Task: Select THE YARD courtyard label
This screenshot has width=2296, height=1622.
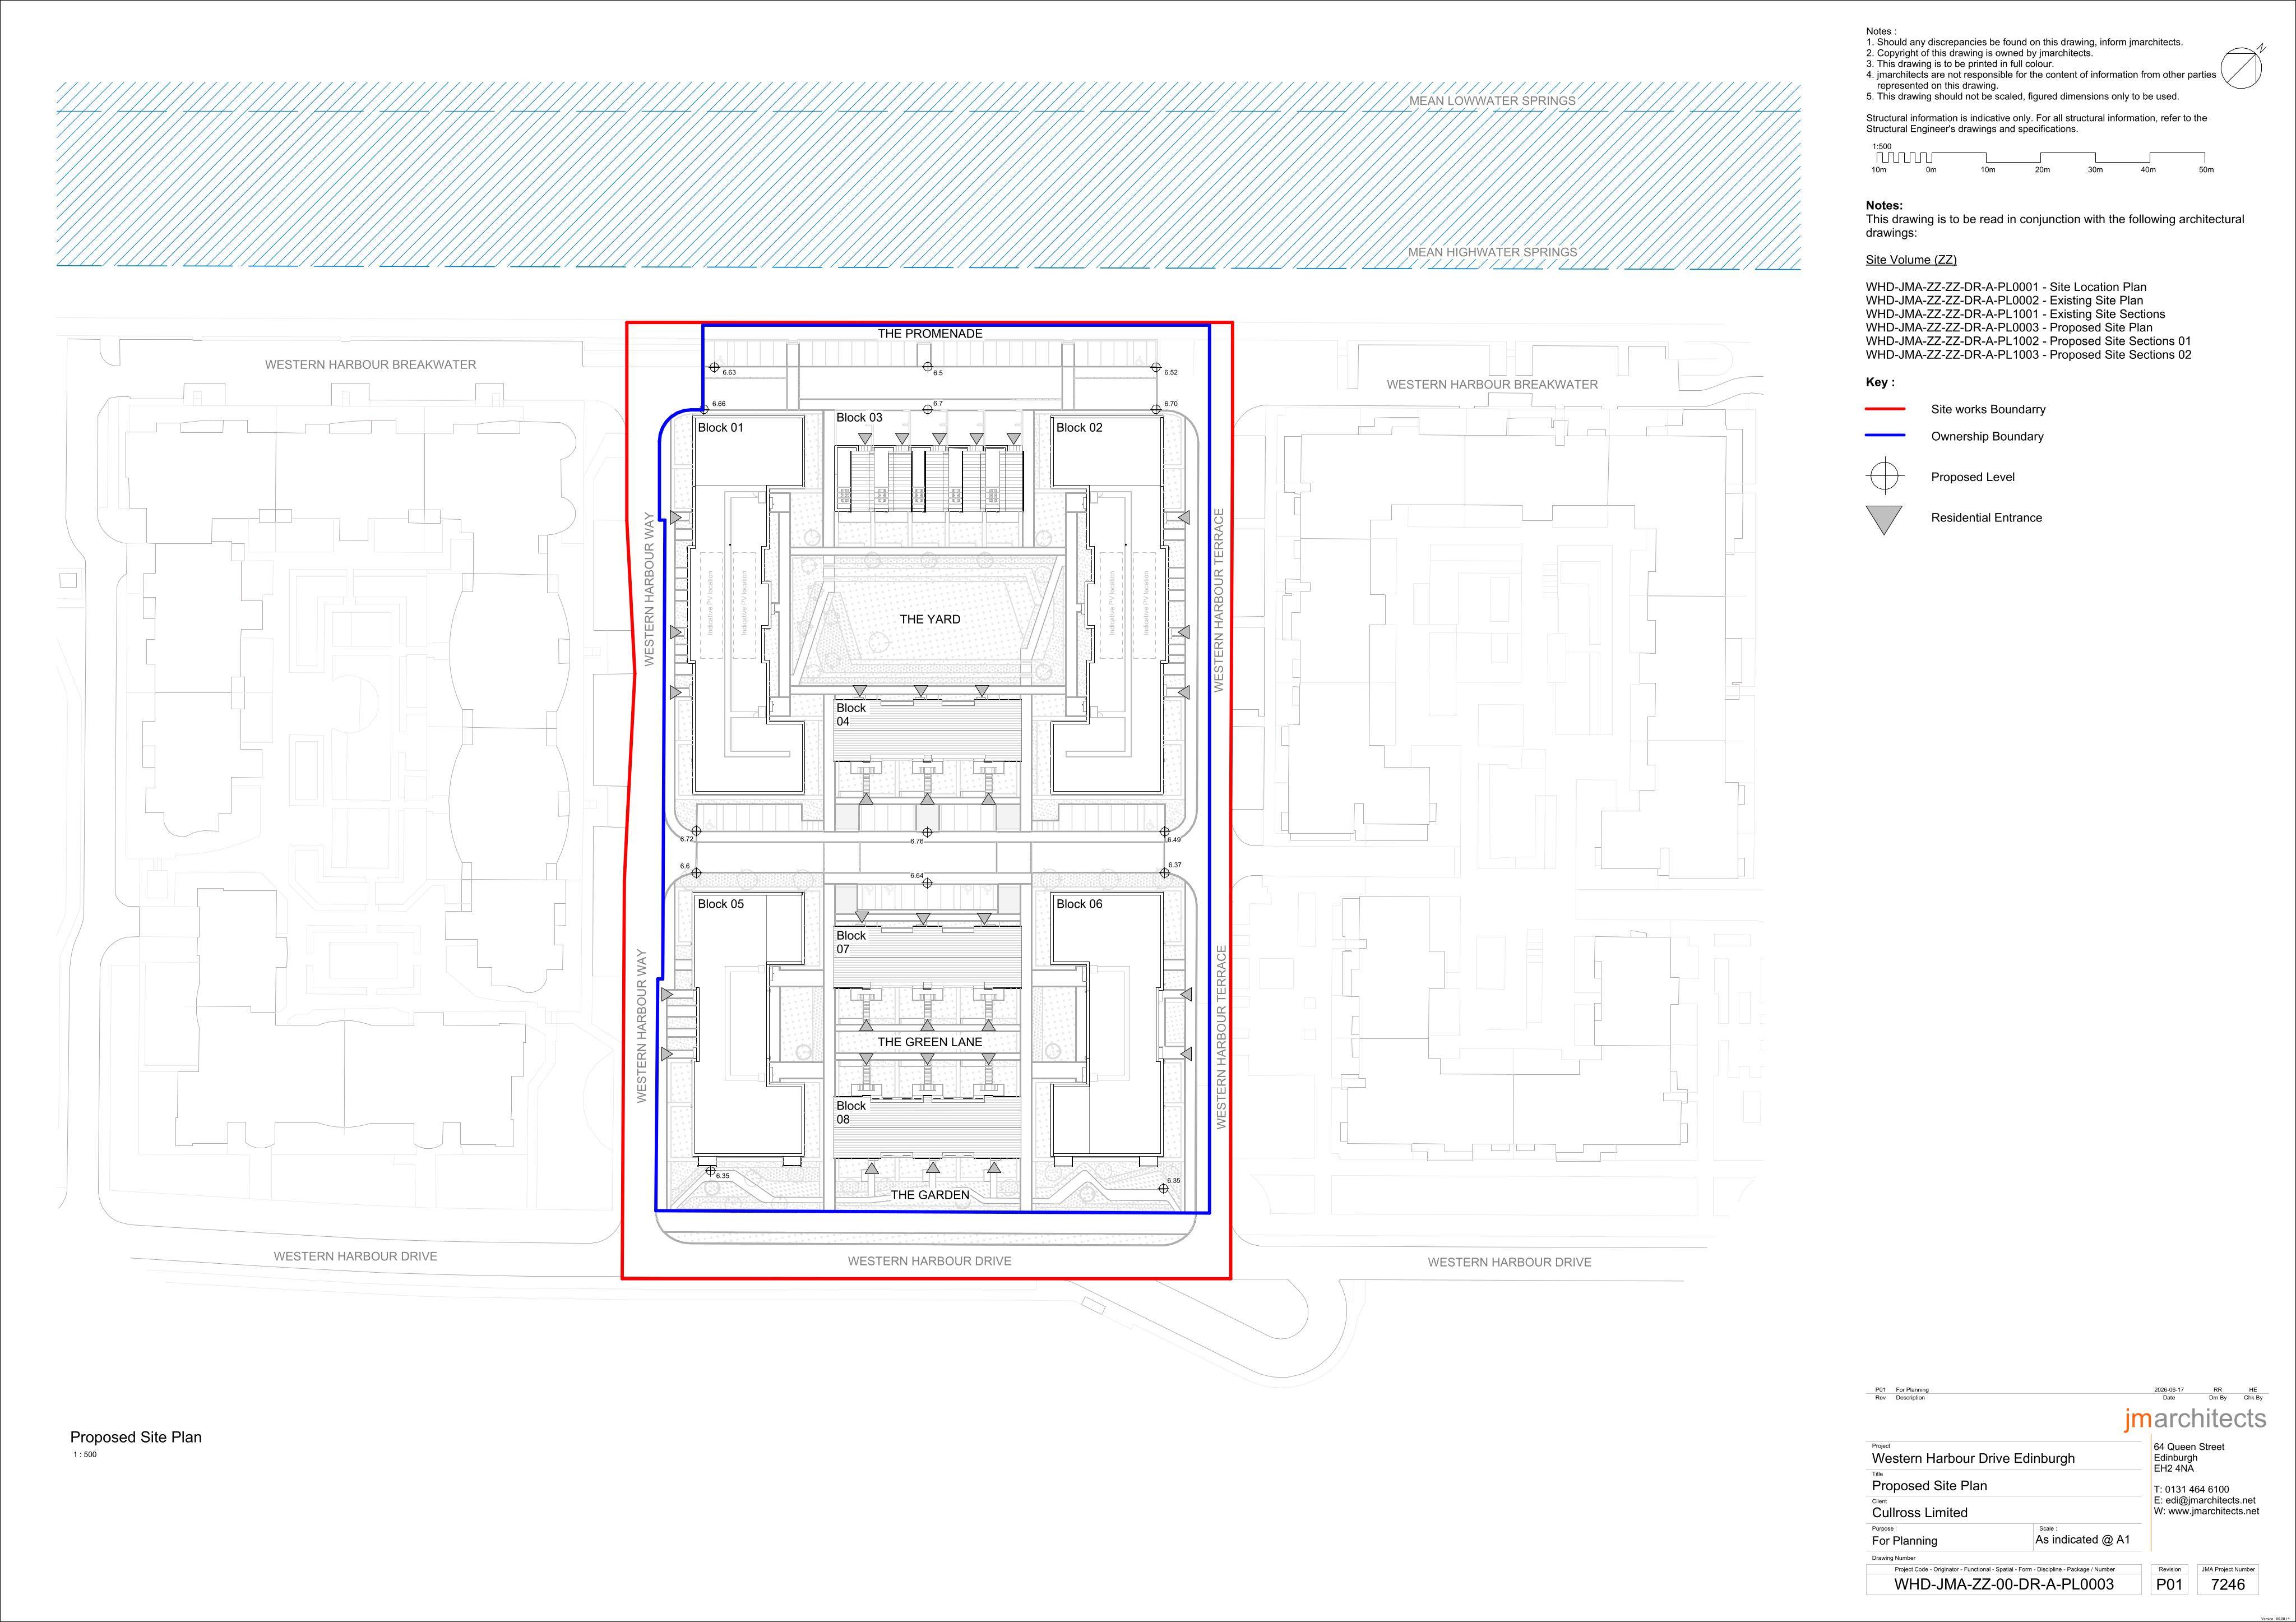Action: [x=930, y=619]
